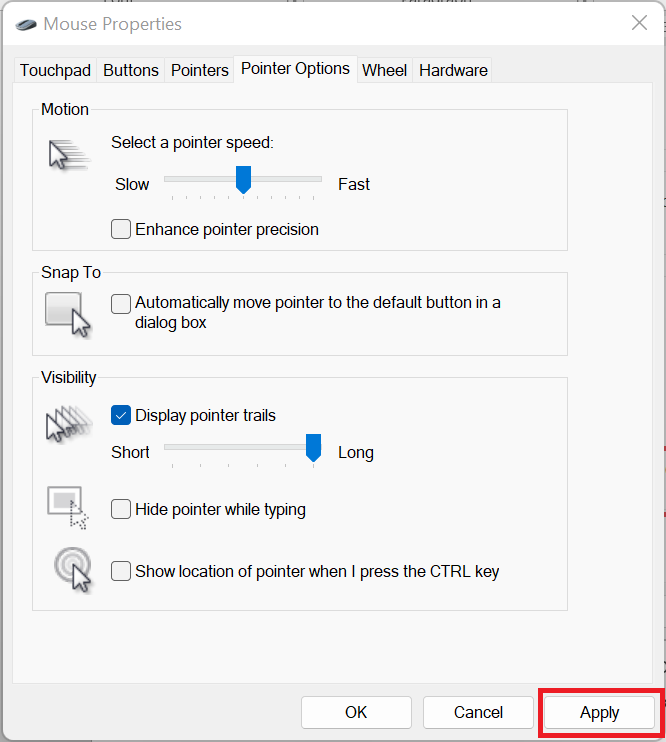Enable Enhance pointer precision checkbox
Screen dimensions: 666x742
tap(121, 229)
